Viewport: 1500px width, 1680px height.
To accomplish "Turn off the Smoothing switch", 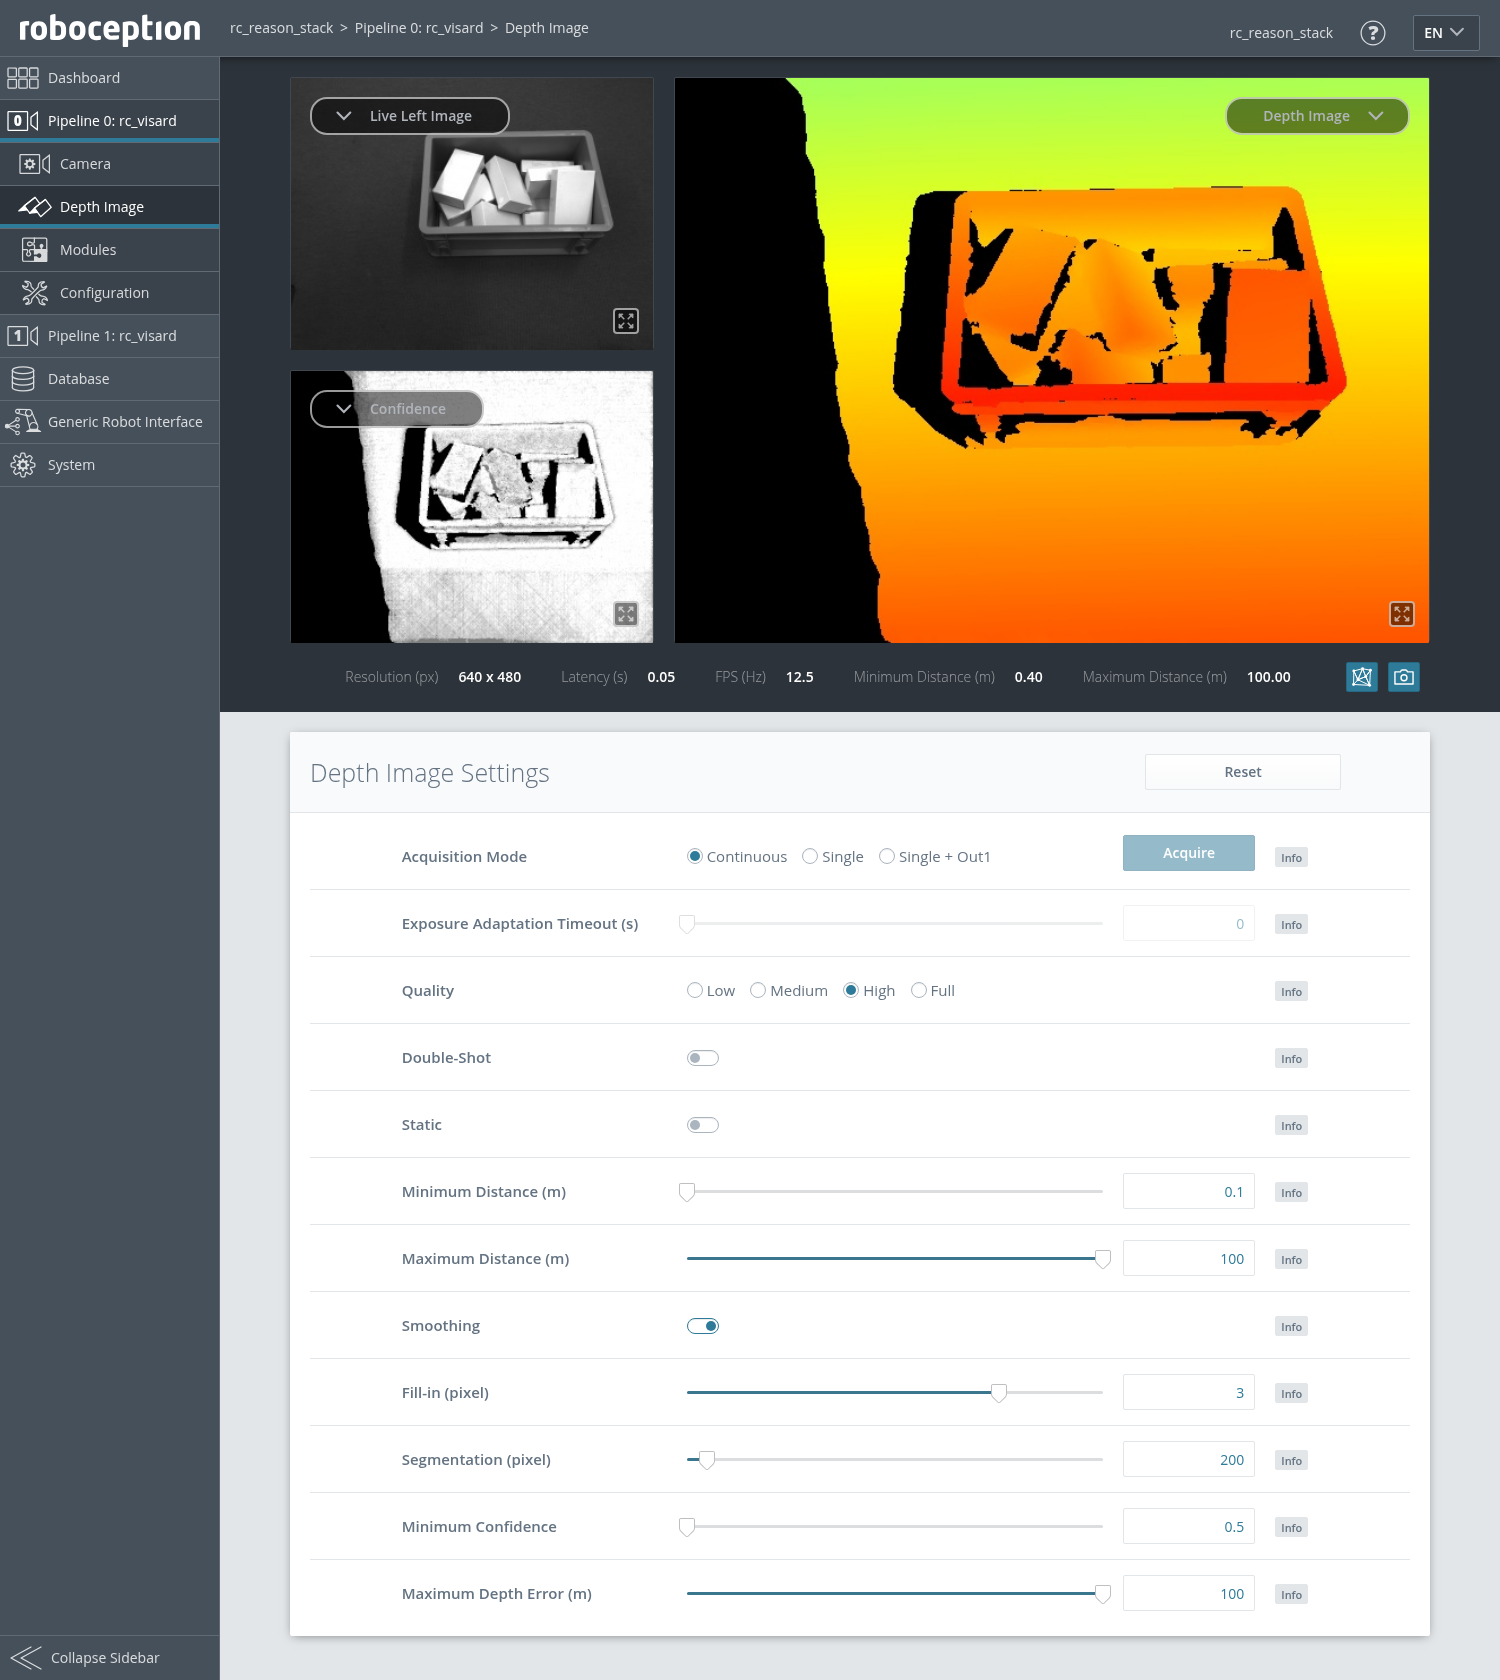I will click(702, 1326).
